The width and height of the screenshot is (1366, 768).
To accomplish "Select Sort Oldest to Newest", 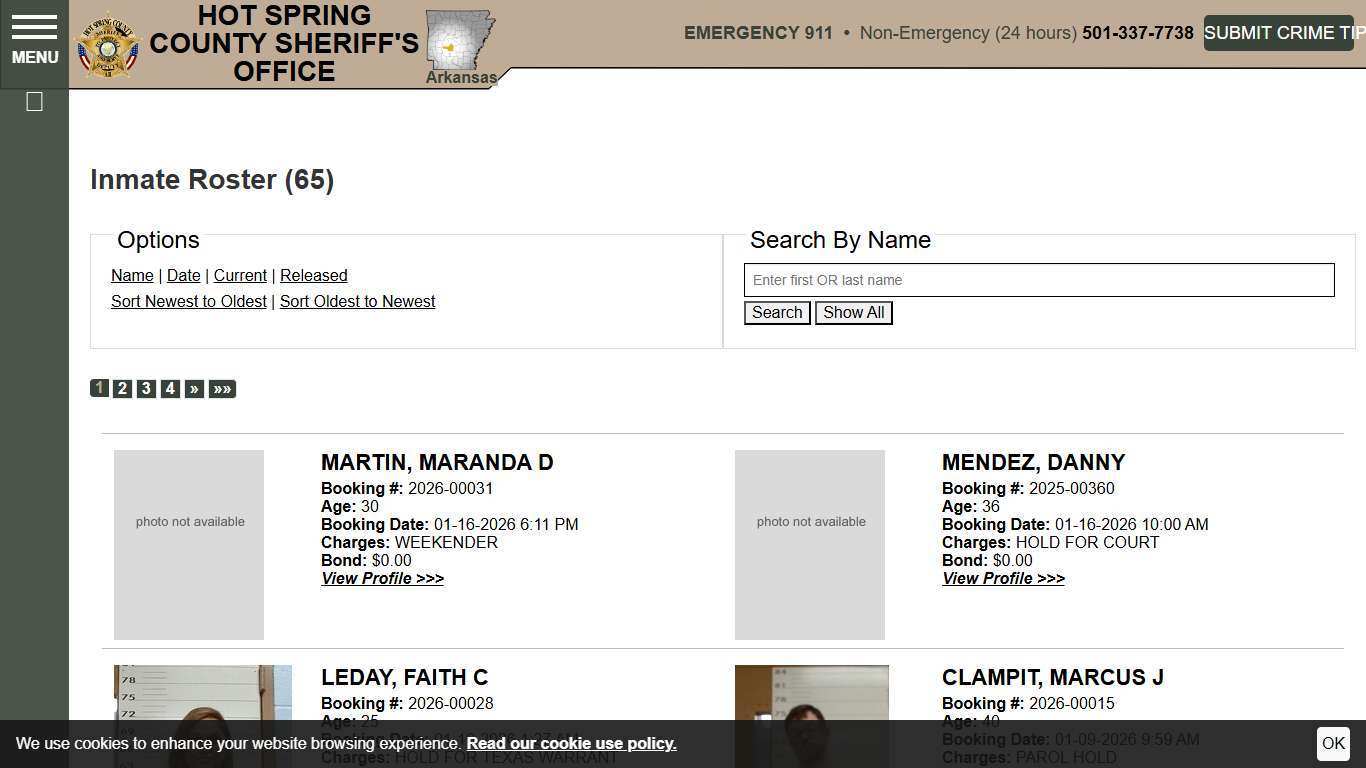I will (357, 301).
